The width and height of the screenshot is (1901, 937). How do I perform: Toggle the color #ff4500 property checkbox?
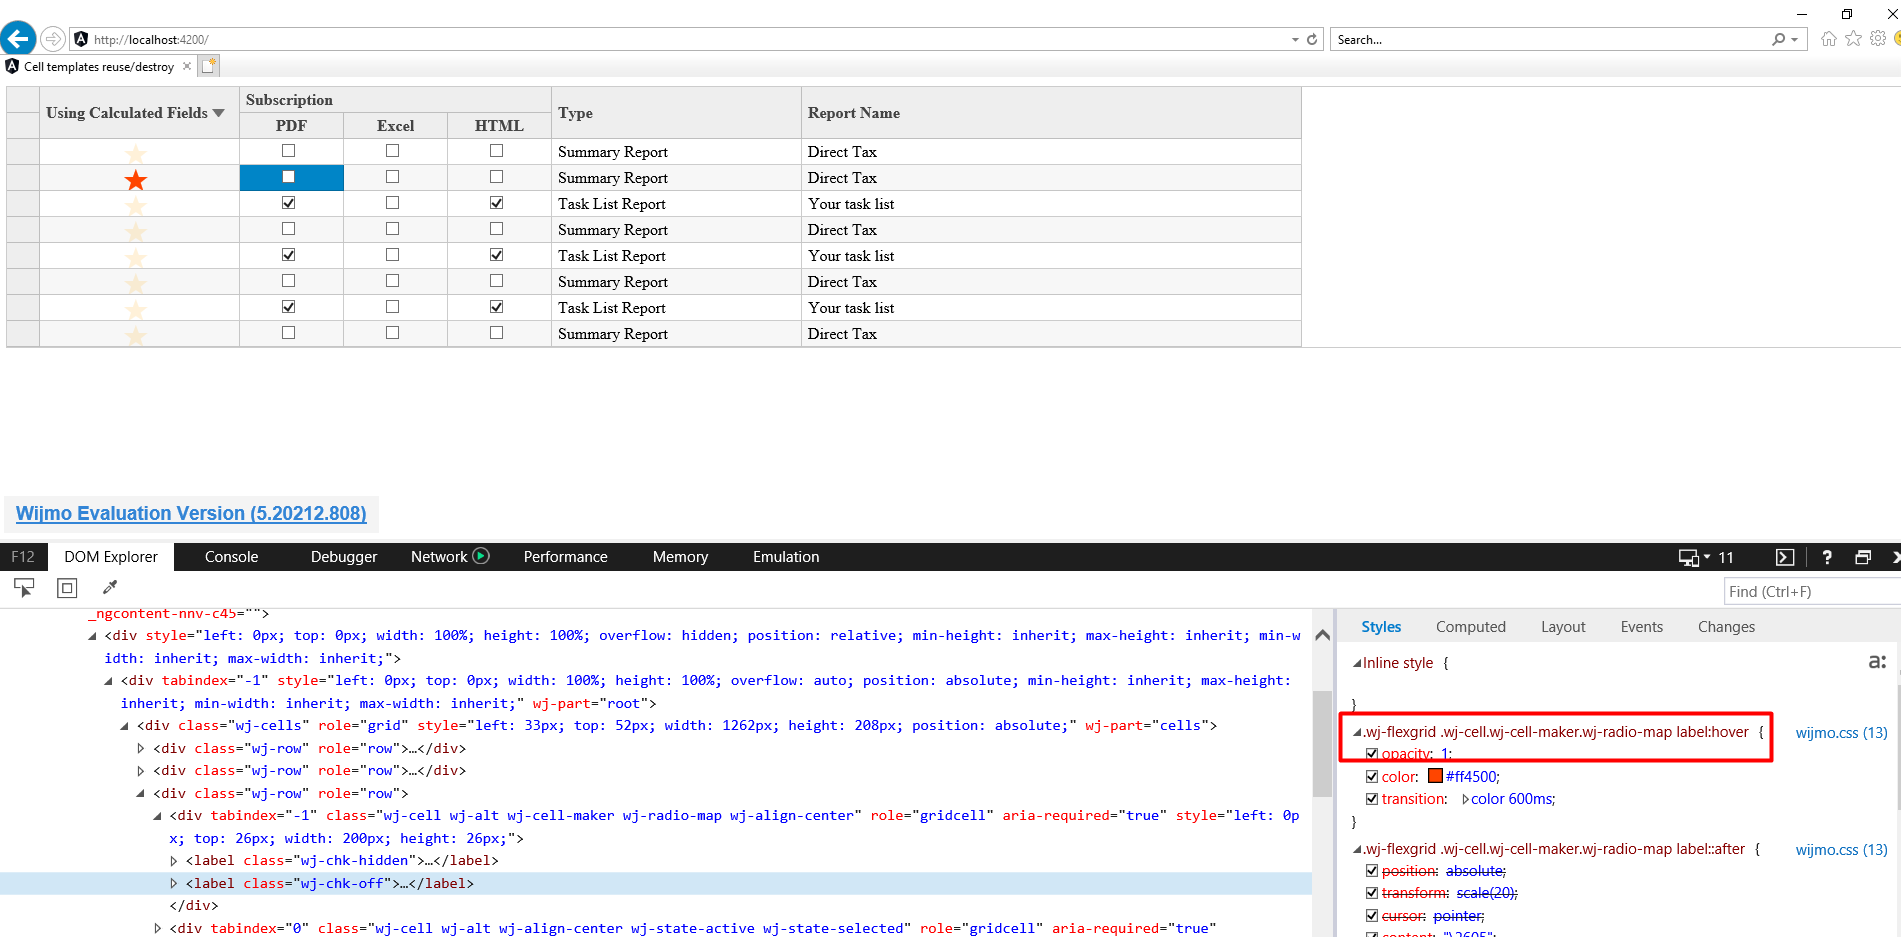(x=1372, y=776)
